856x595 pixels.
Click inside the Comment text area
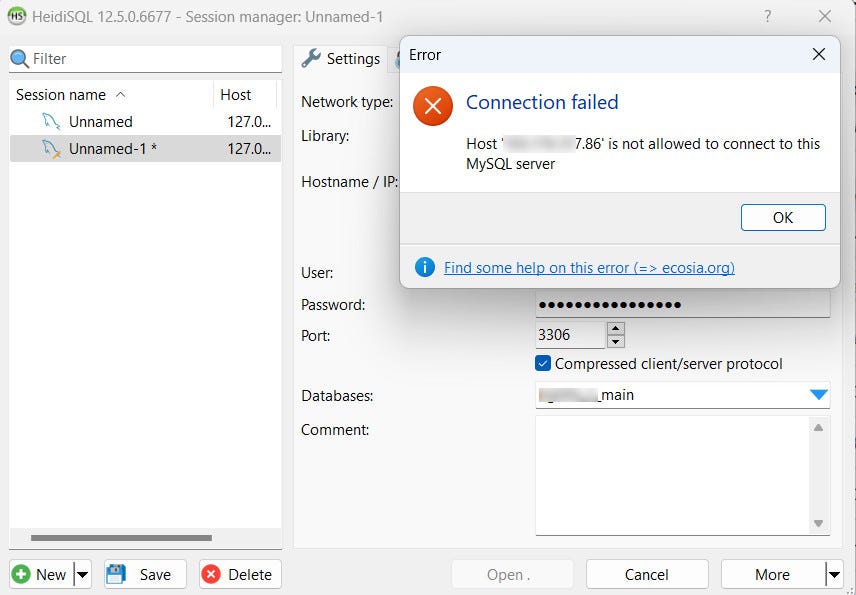[673, 475]
